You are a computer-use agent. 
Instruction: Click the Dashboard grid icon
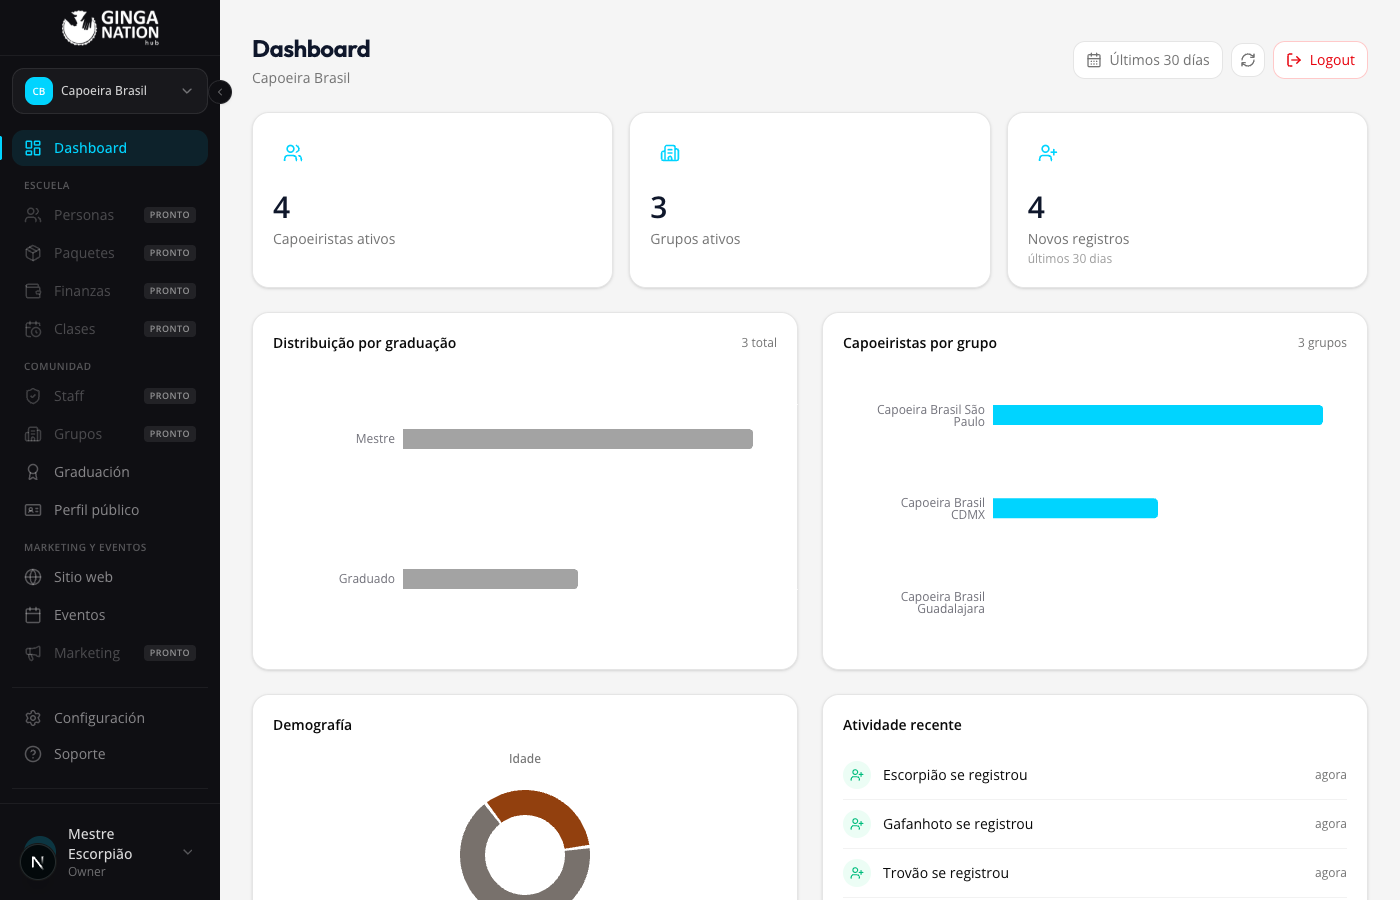tap(33, 148)
